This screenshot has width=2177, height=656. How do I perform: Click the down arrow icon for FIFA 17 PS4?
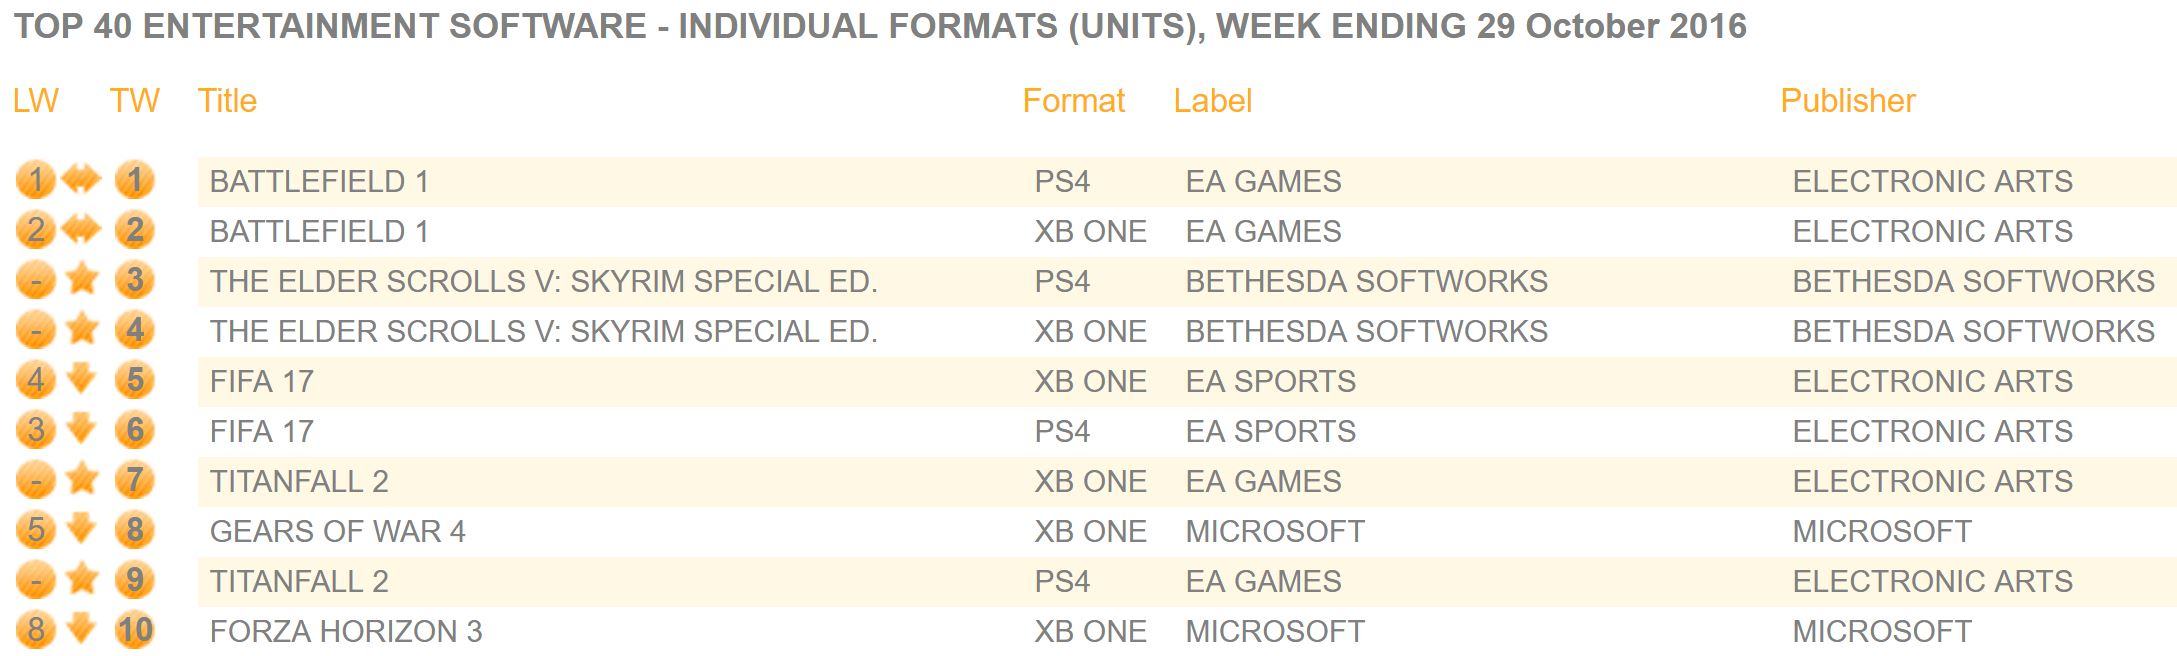pyautogui.click(x=83, y=429)
